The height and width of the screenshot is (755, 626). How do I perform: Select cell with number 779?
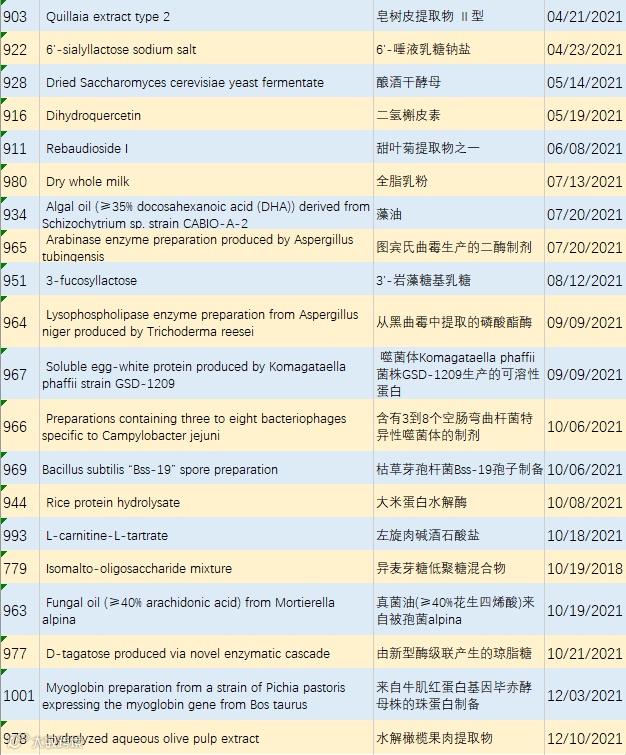click(20, 568)
